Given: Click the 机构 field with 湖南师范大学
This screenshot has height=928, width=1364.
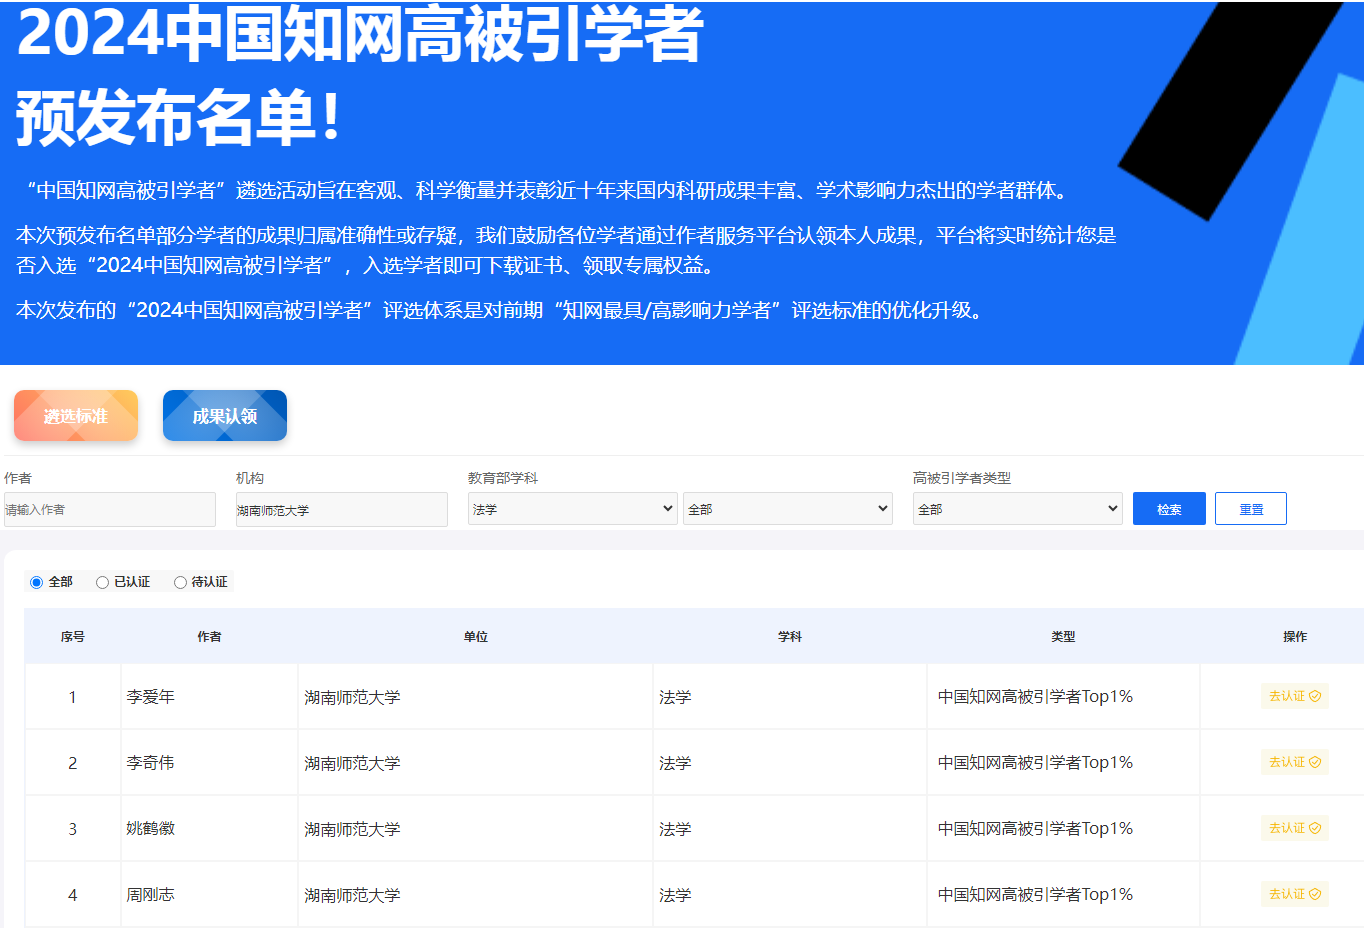Looking at the screenshot, I should (x=341, y=509).
